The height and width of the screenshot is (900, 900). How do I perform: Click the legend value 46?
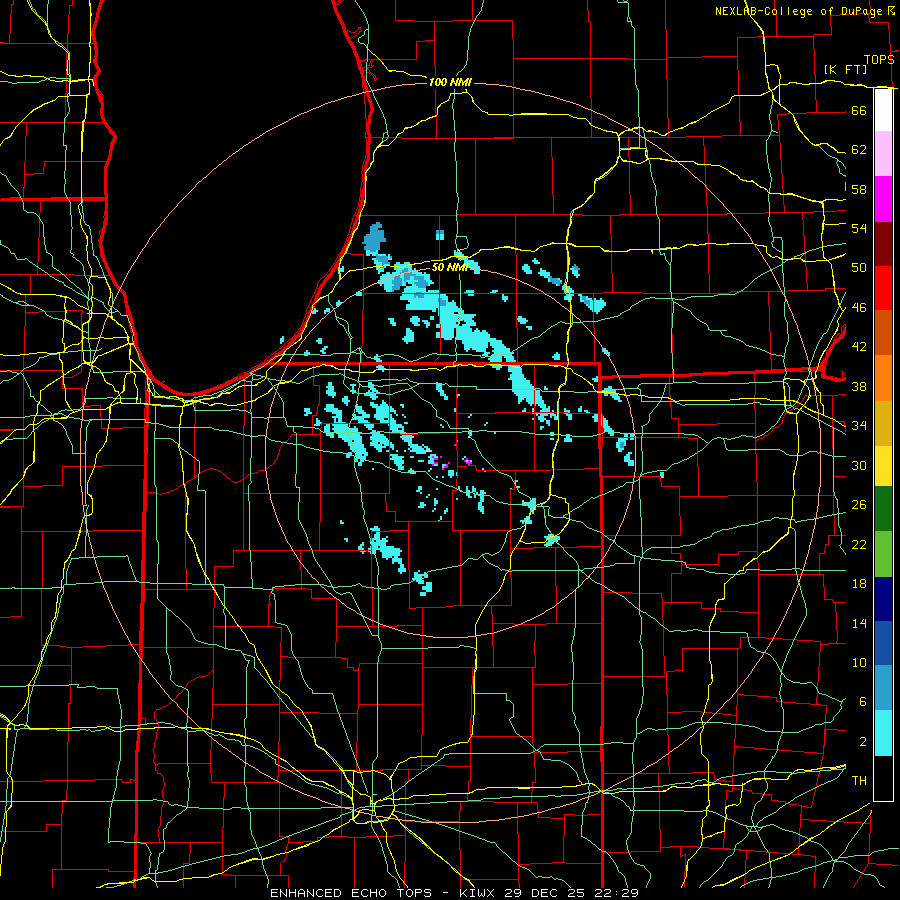click(x=859, y=308)
